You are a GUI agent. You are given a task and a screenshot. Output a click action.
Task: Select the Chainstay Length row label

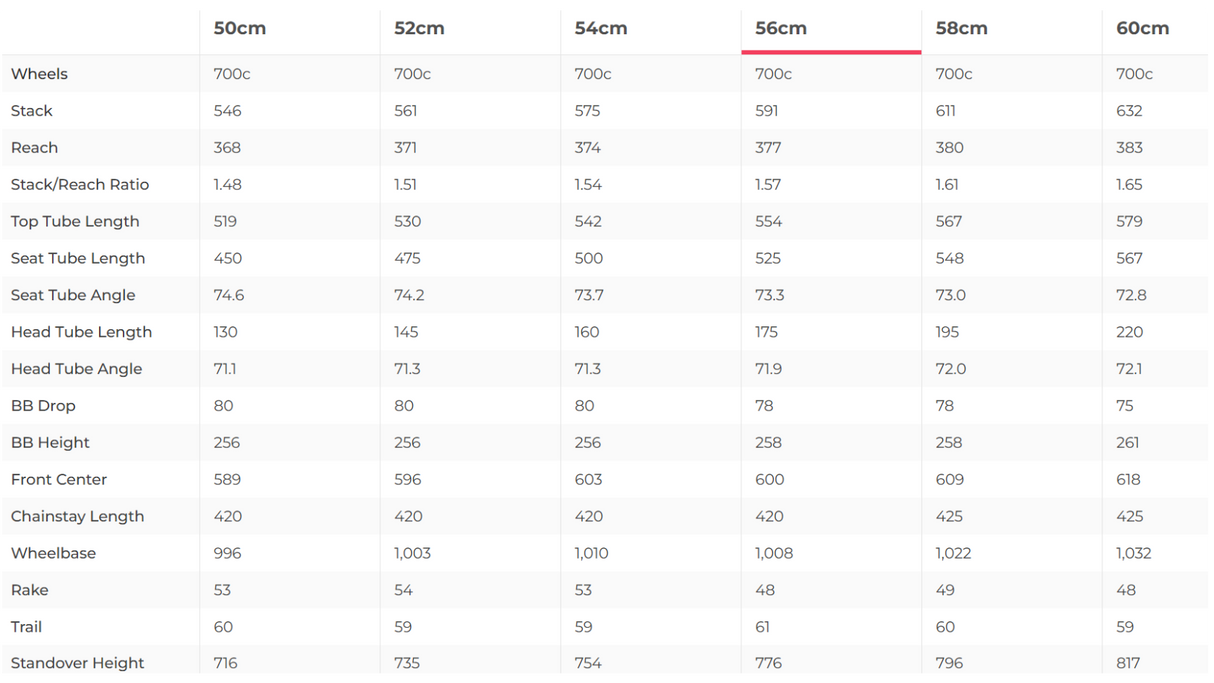coord(77,517)
